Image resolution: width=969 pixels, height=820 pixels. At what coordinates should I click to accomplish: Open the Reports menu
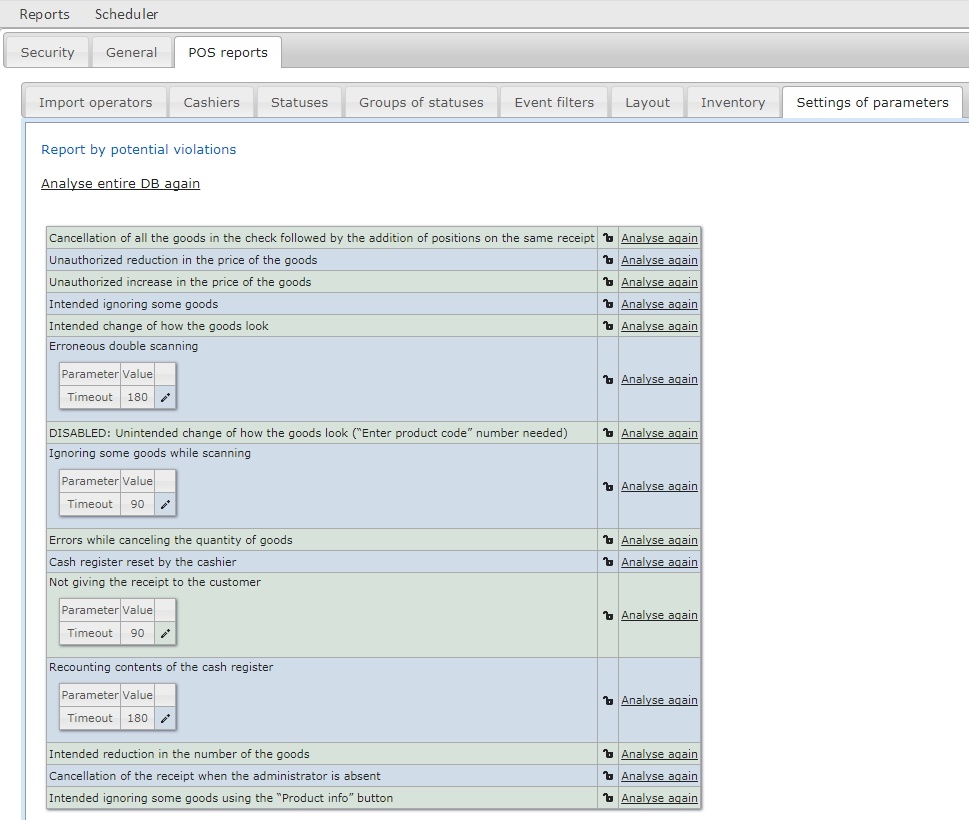(x=45, y=14)
